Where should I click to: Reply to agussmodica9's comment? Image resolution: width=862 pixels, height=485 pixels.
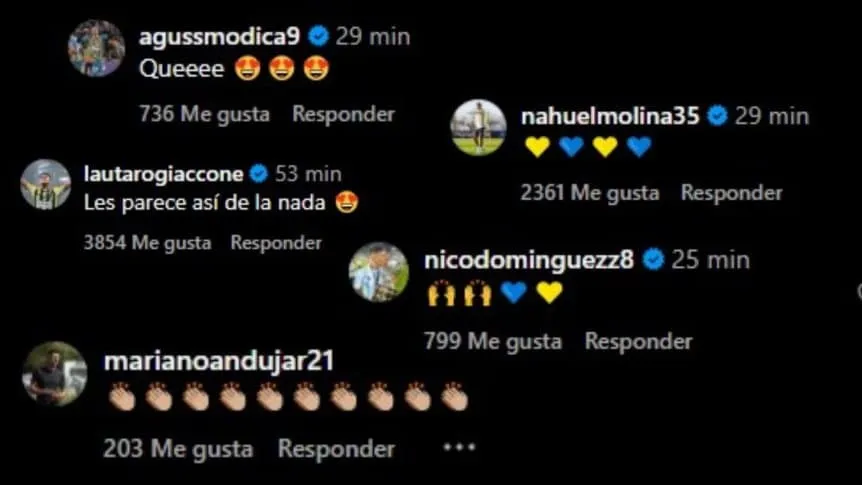(x=344, y=114)
